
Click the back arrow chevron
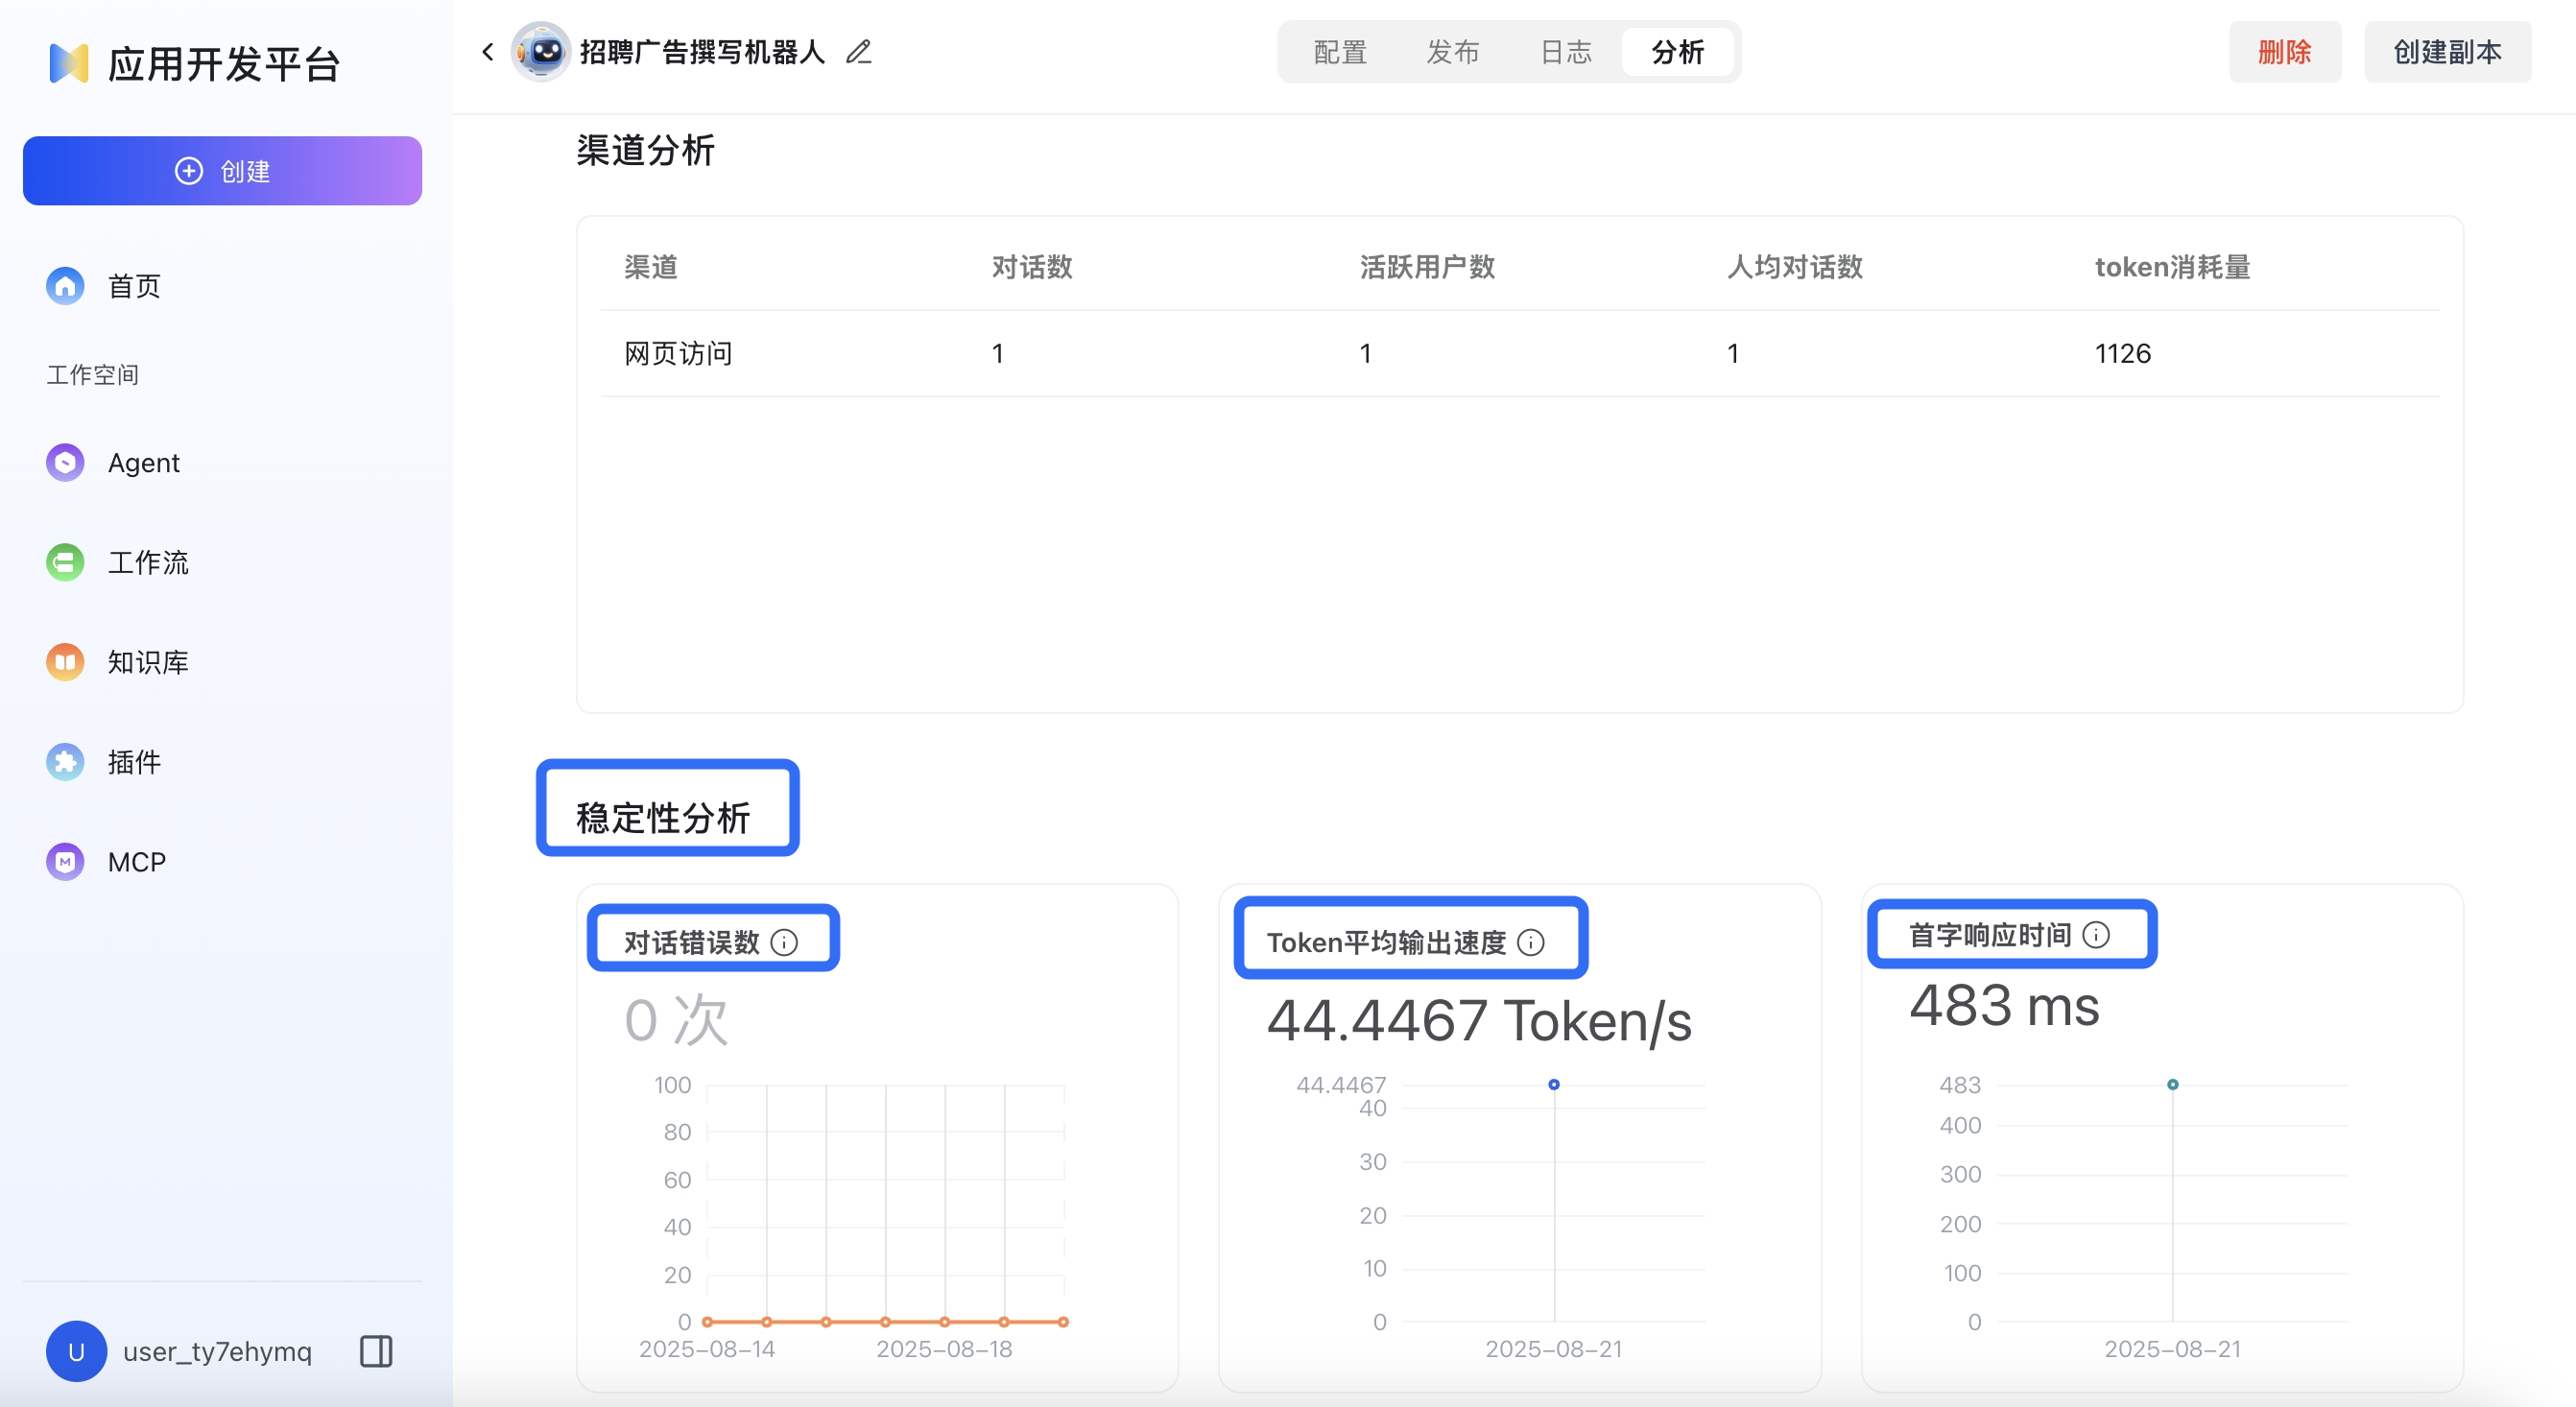[x=488, y=52]
